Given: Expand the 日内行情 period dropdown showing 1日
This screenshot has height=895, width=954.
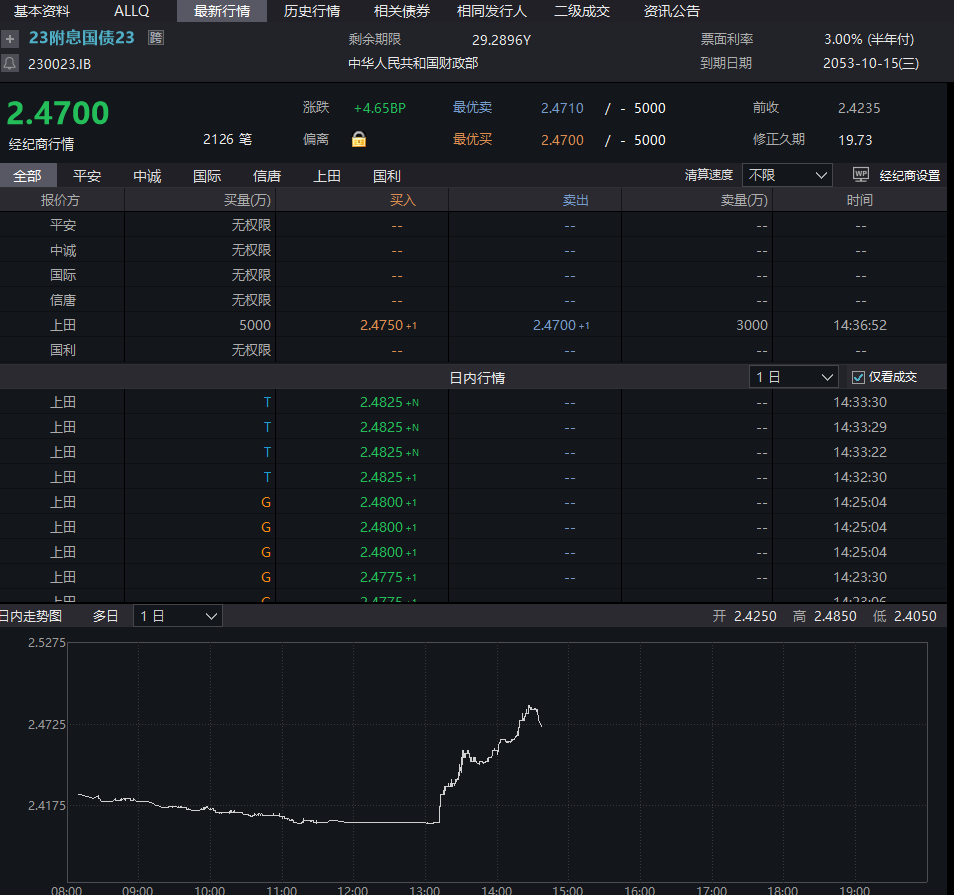Looking at the screenshot, I should tap(794, 377).
